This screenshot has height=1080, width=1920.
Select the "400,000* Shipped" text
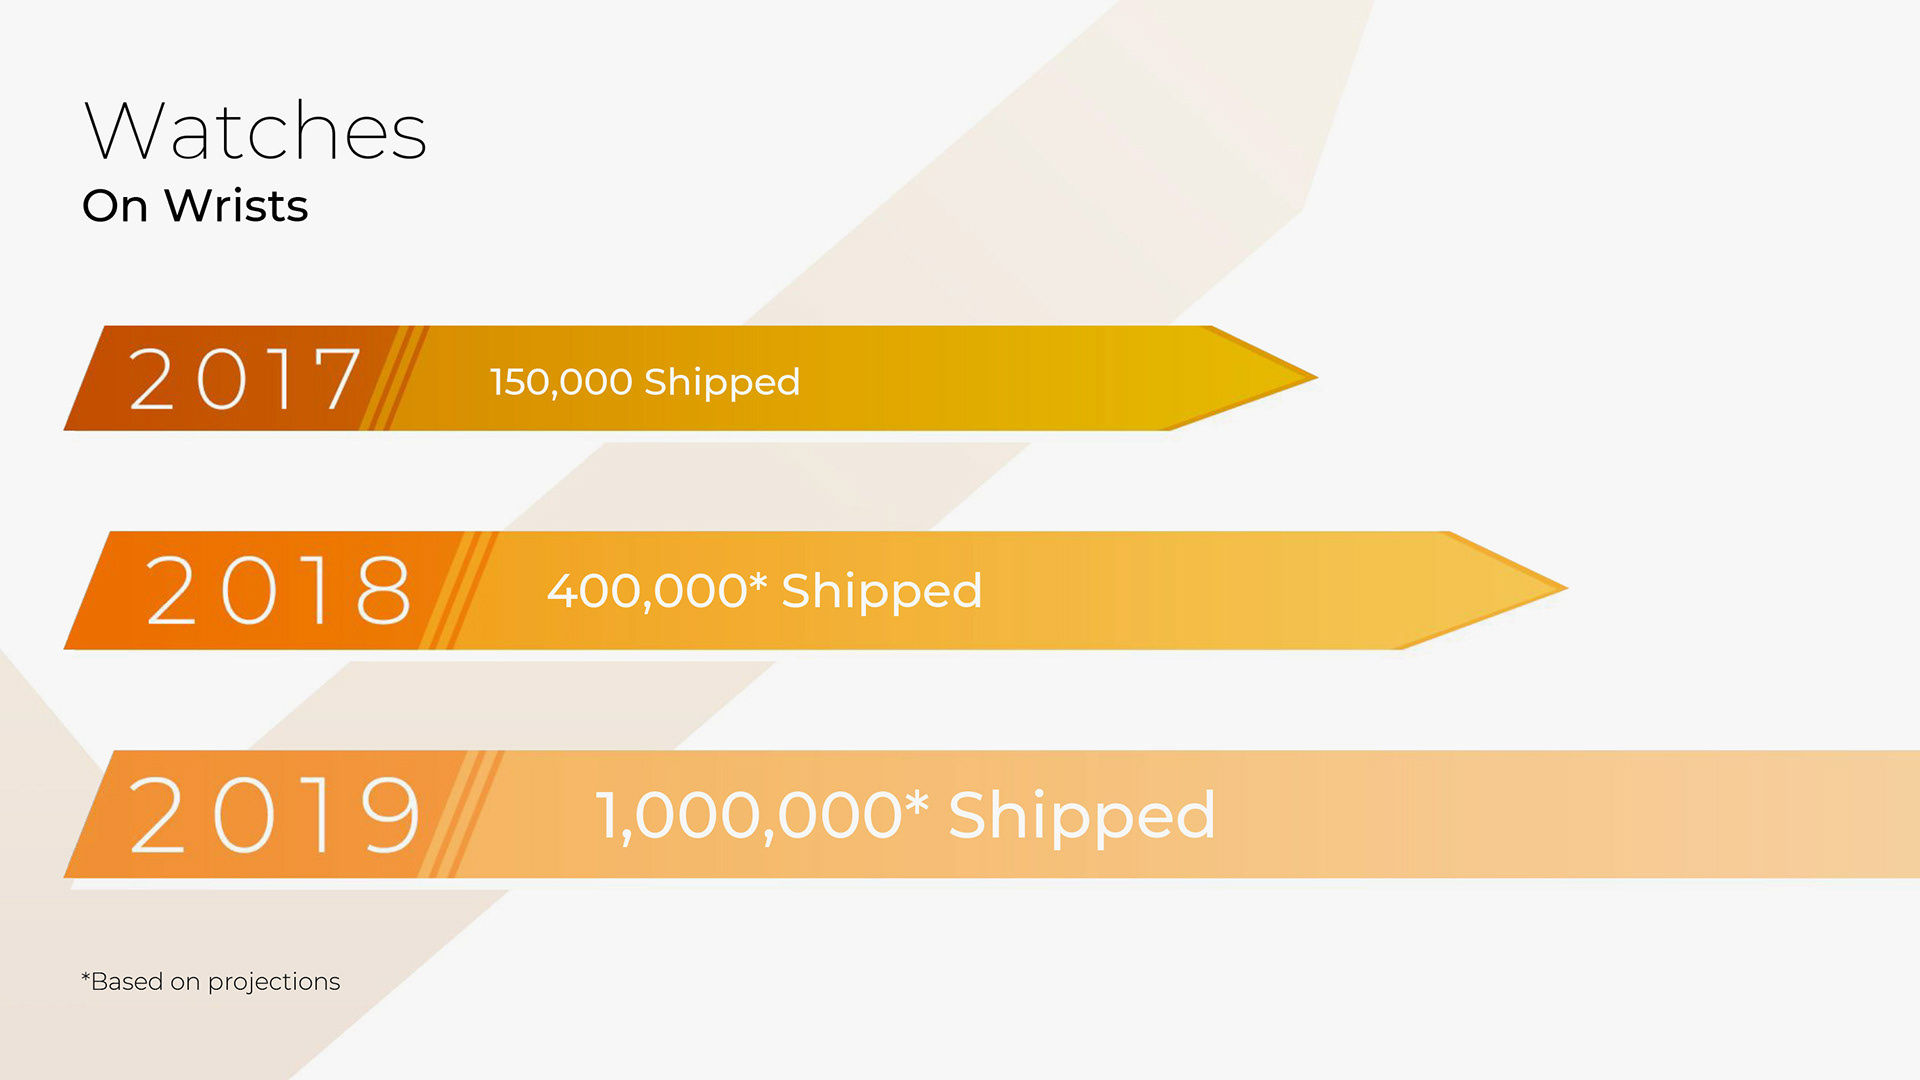click(x=764, y=591)
